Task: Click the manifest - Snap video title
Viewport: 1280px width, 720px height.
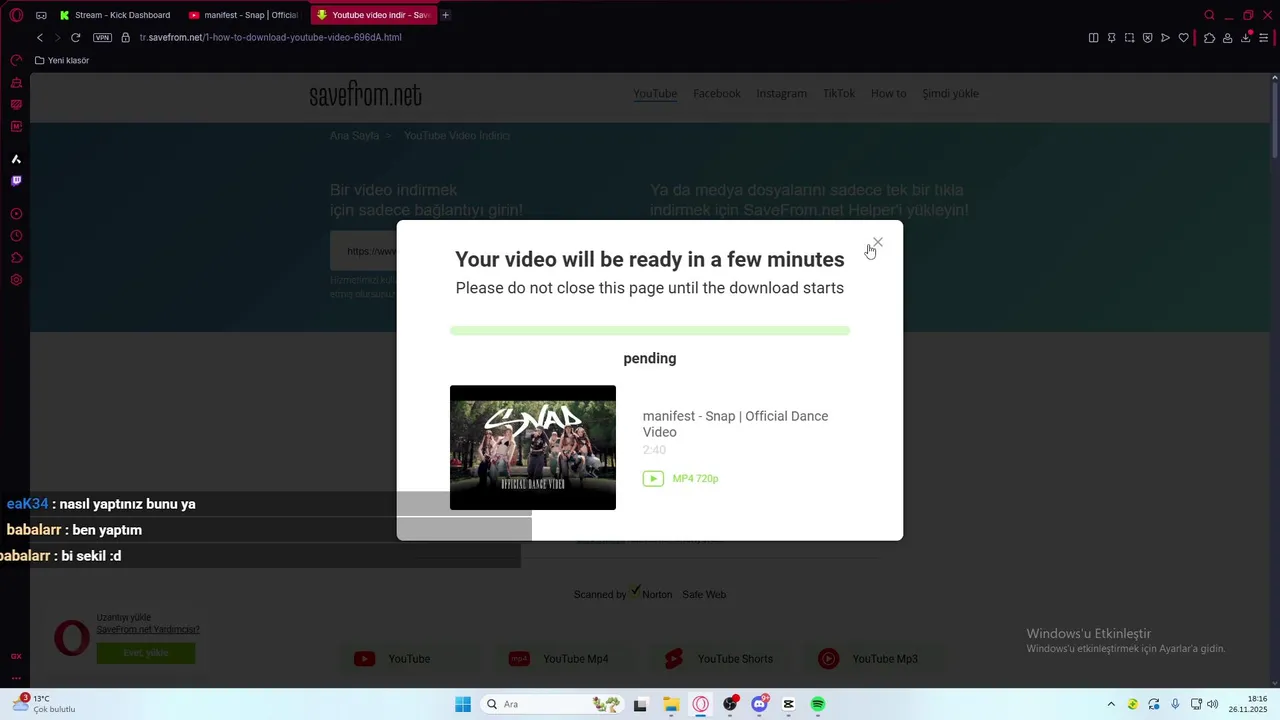Action: pyautogui.click(x=735, y=424)
